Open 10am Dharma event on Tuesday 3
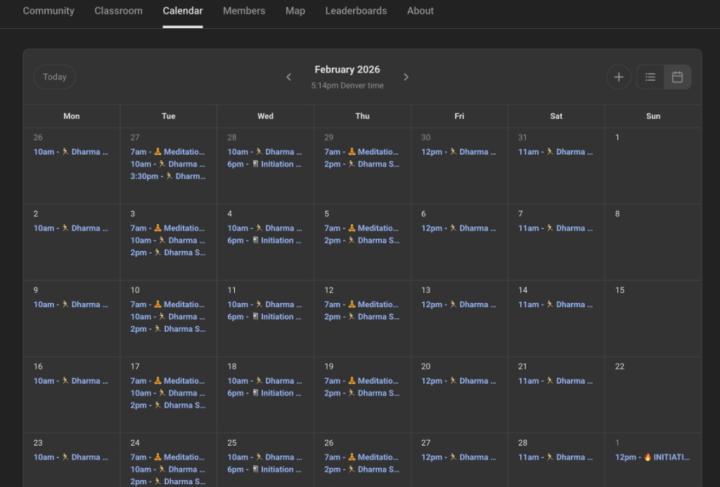This screenshot has height=487, width=720. [x=168, y=241]
